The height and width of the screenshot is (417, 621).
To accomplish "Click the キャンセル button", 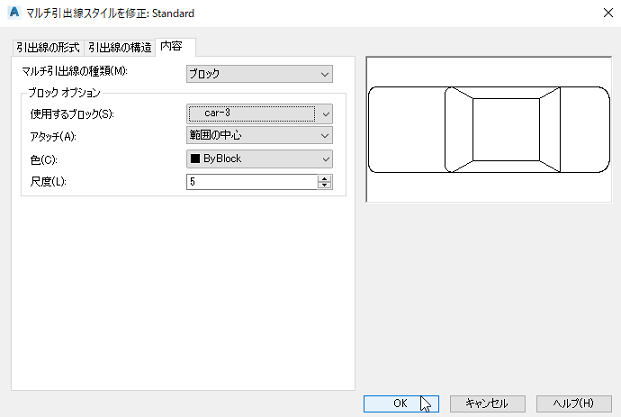I will (x=488, y=403).
